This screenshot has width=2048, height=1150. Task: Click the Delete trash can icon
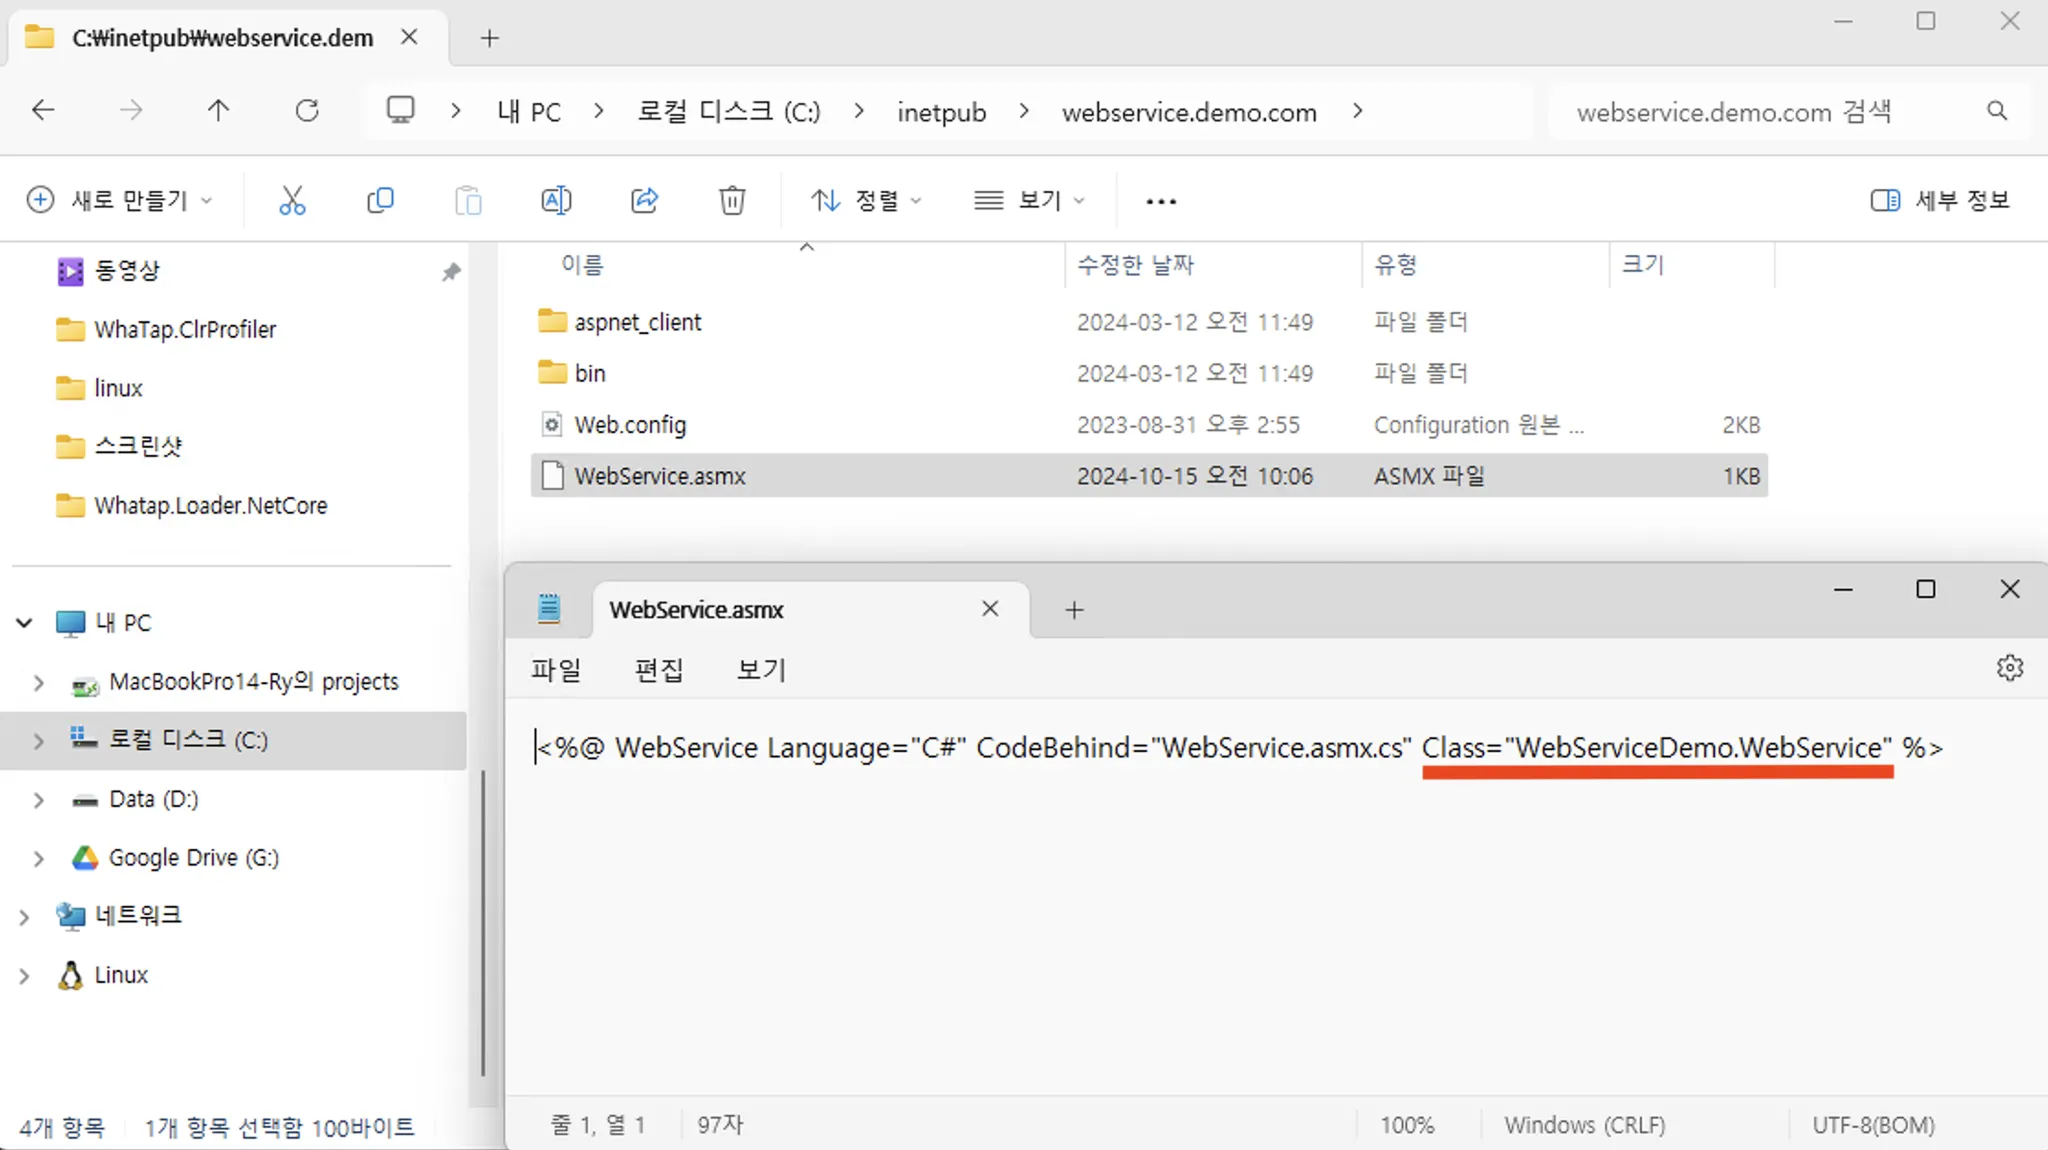click(732, 201)
